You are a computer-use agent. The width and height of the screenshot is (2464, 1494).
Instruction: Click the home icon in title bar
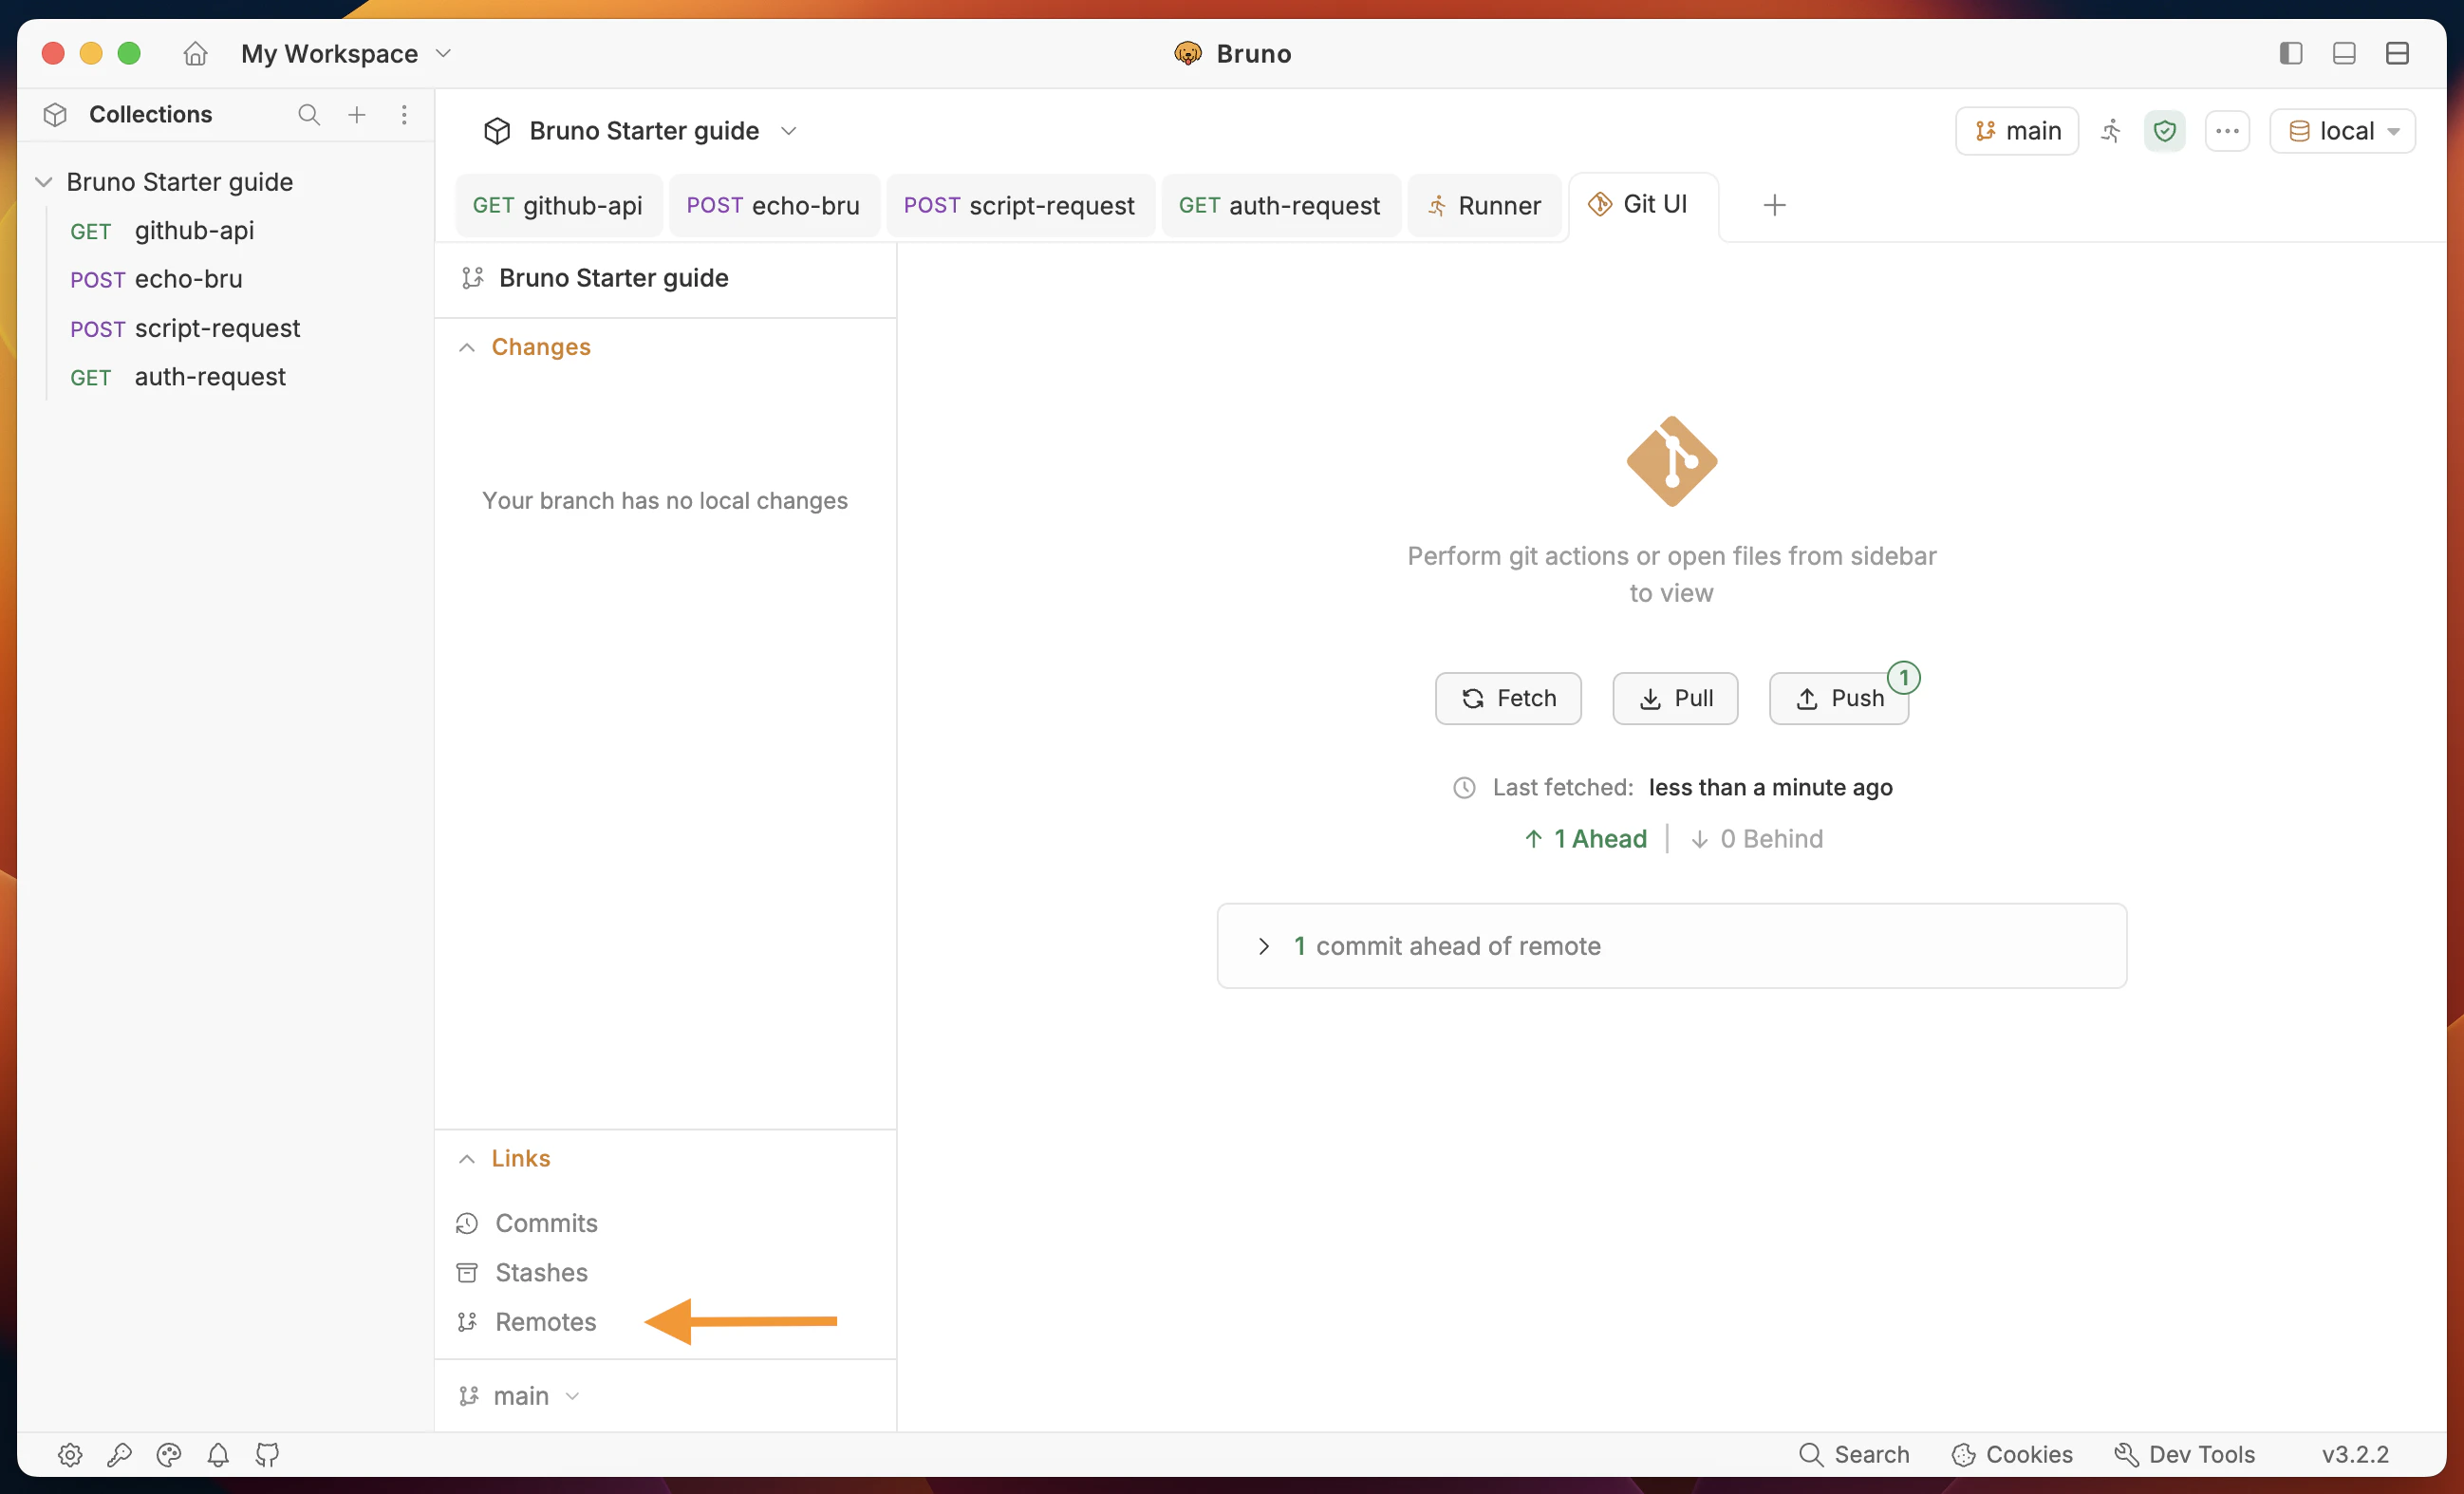tap(195, 53)
